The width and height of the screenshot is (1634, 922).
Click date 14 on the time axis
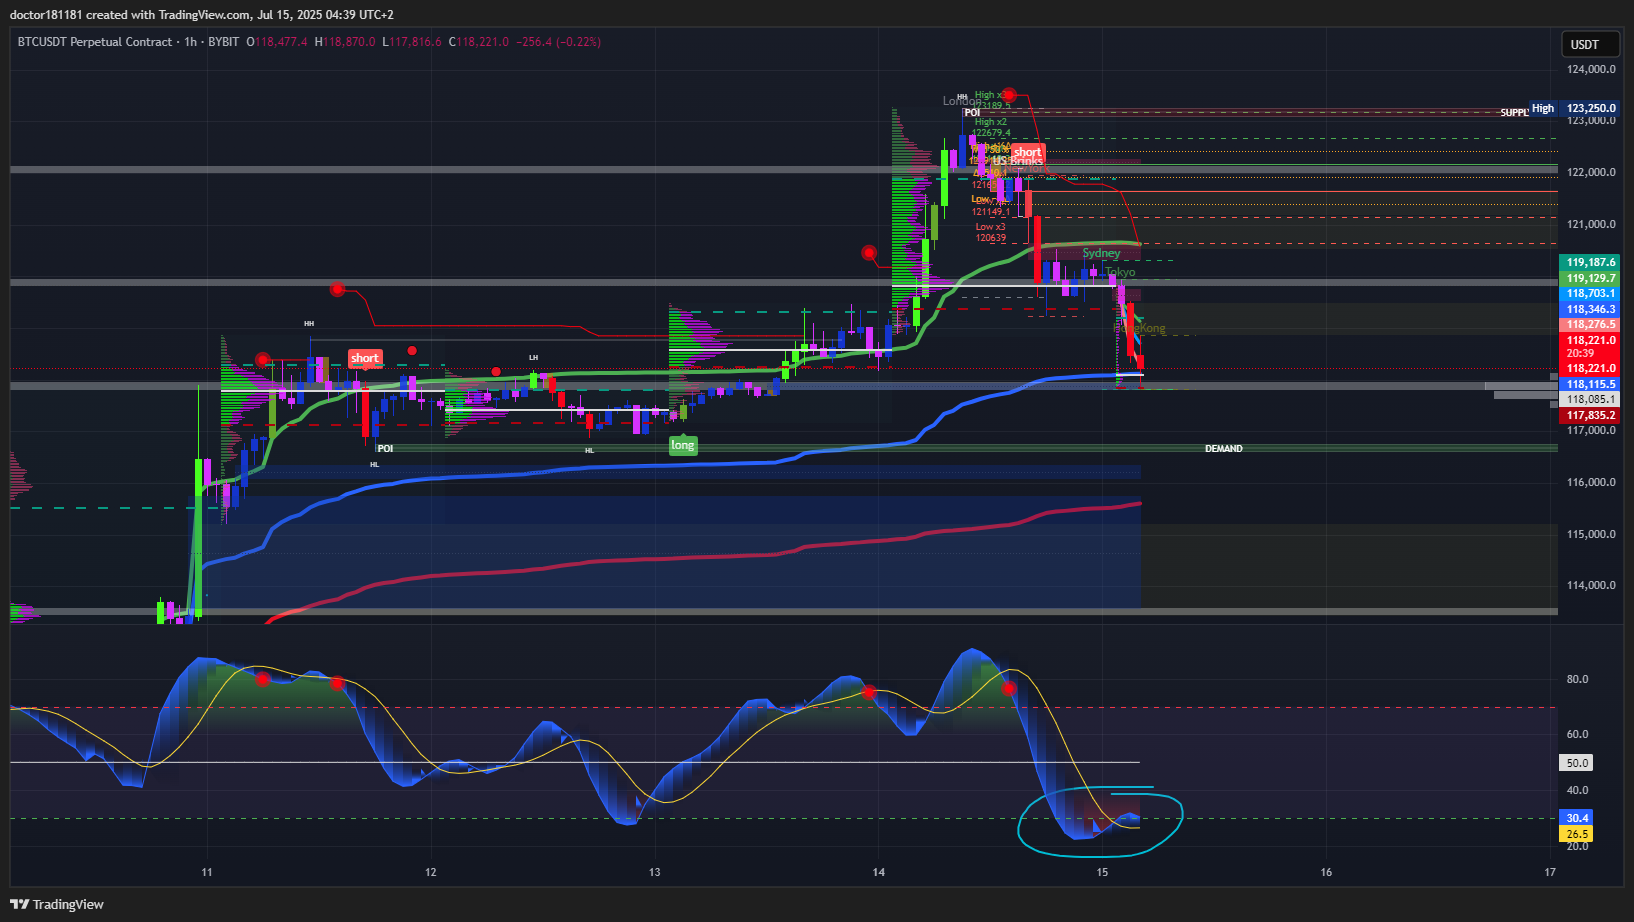tap(879, 872)
